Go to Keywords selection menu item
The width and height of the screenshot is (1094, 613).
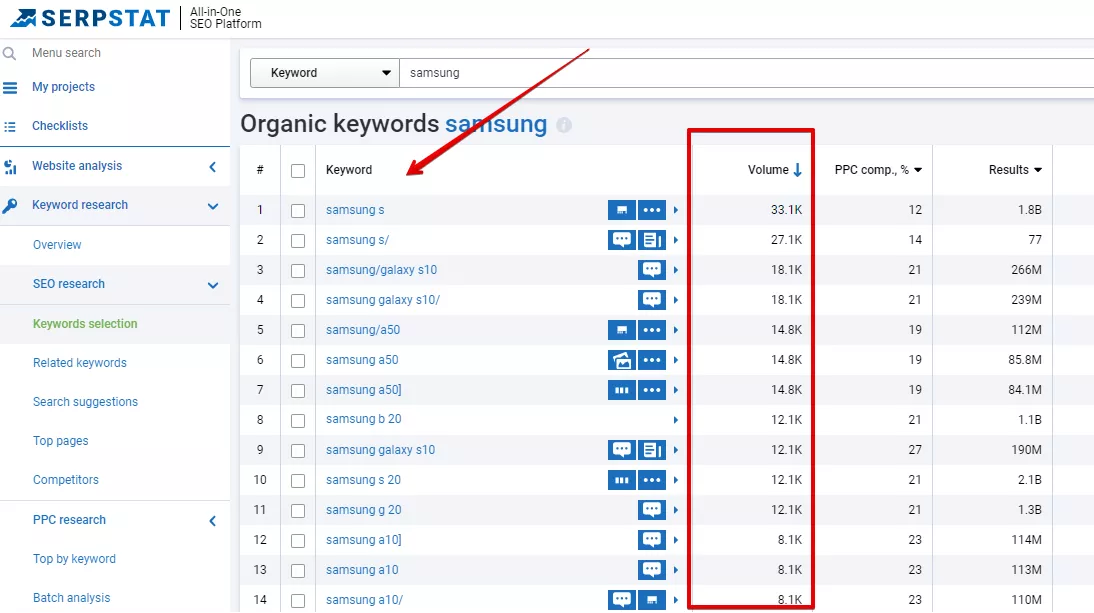[85, 324]
